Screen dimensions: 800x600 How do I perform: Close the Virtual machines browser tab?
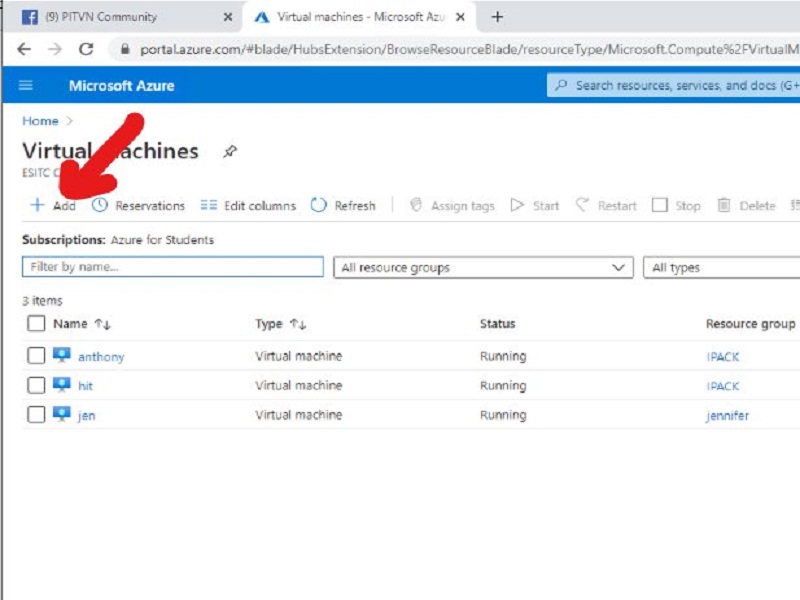(x=460, y=17)
